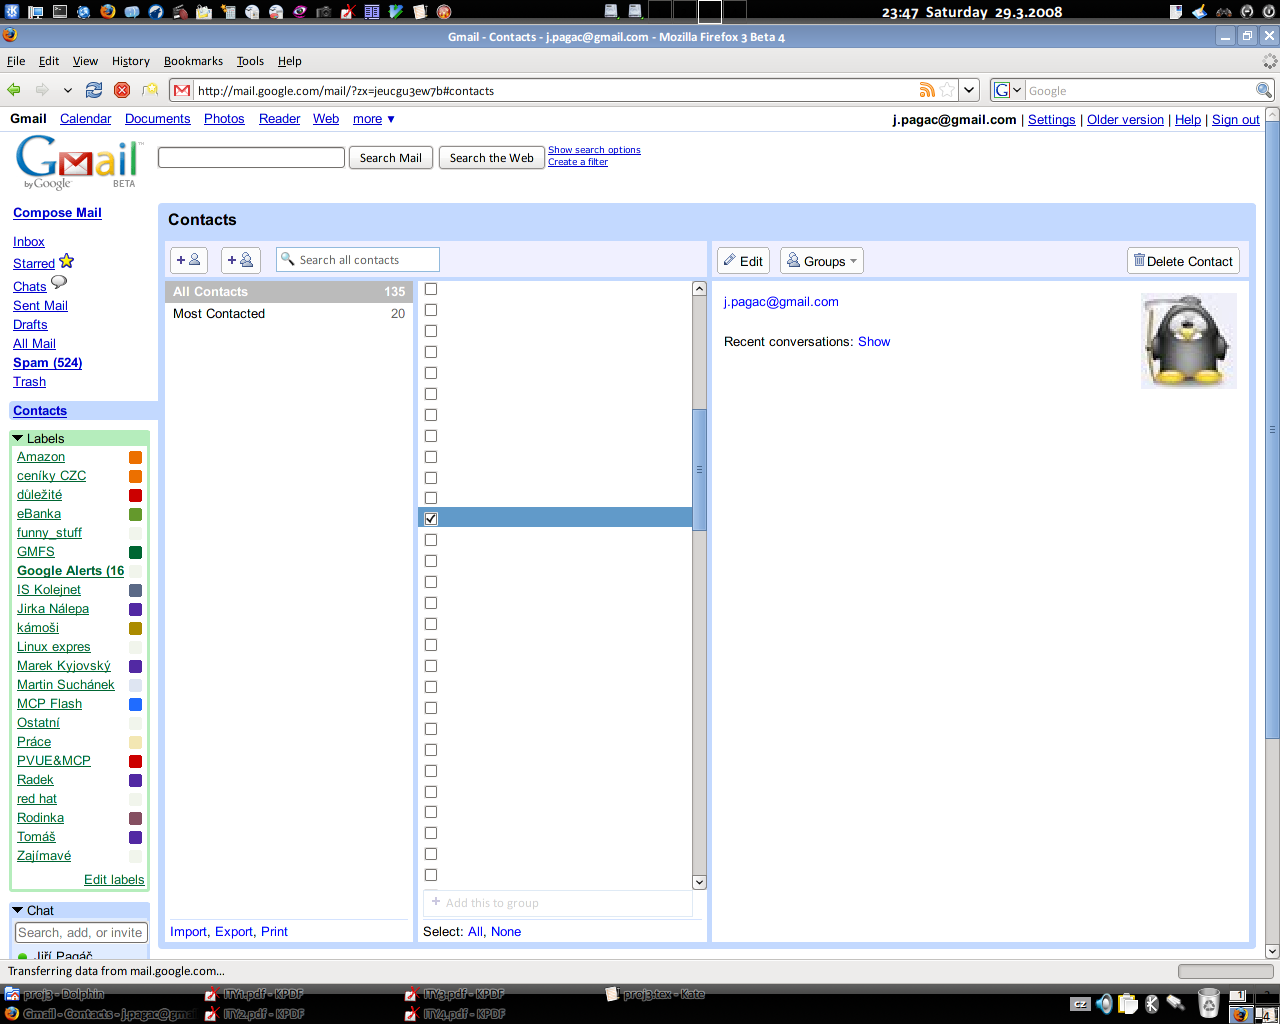This screenshot has width=1280, height=1024.
Task: Open the Bookmarks menu
Action: (193, 61)
